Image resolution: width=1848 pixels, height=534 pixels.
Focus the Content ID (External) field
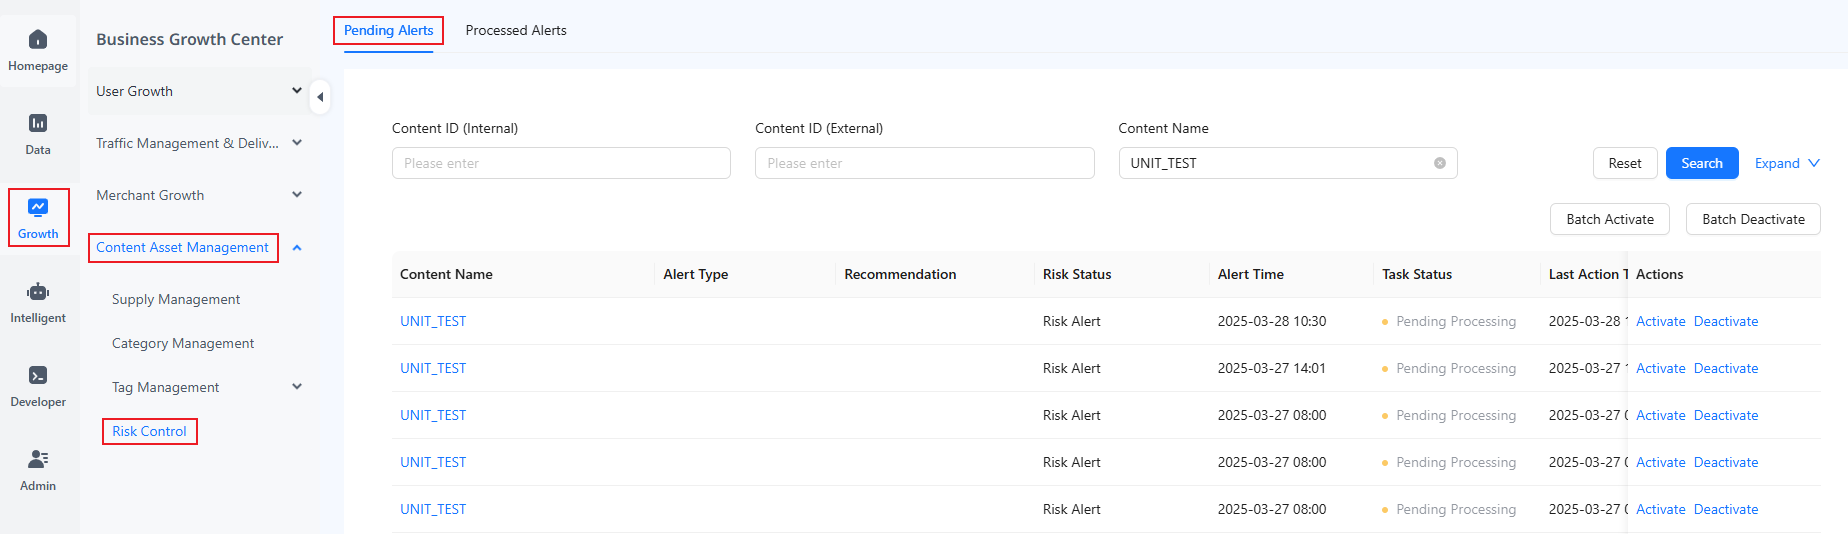coord(924,163)
